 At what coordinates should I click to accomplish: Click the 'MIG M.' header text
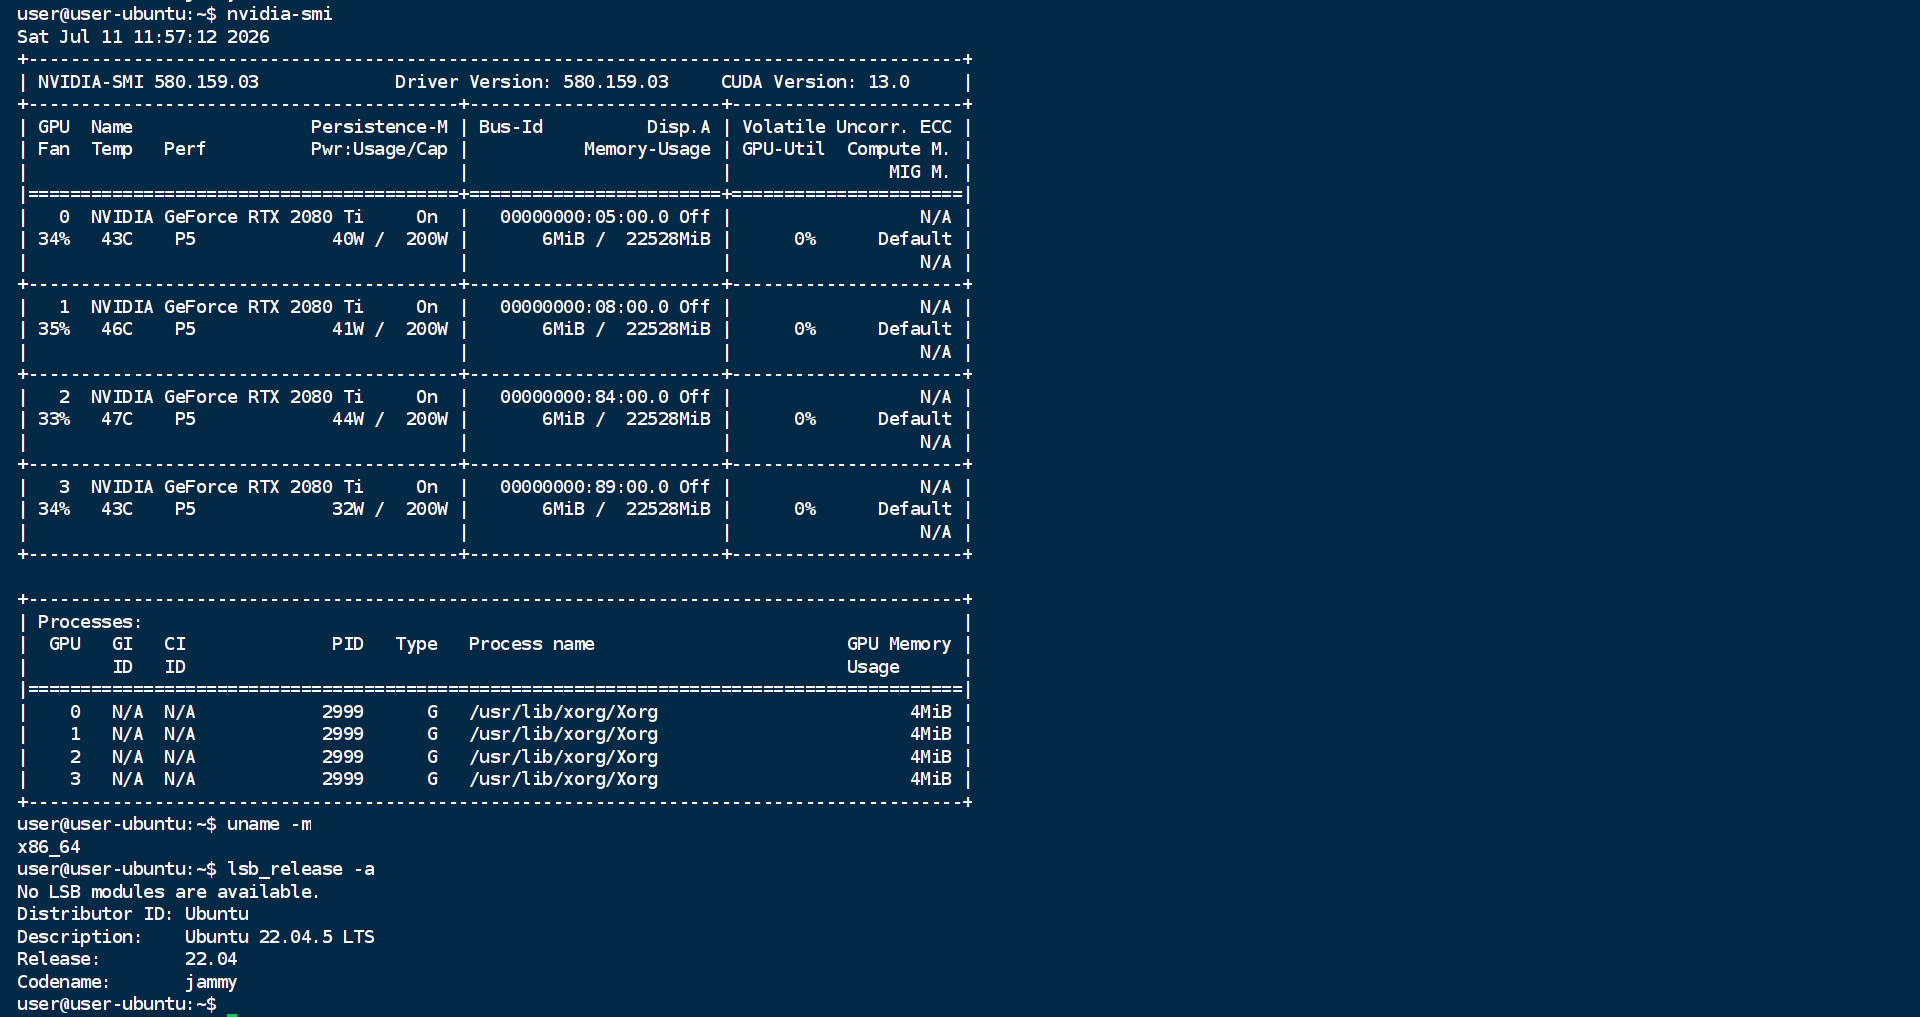(919, 172)
